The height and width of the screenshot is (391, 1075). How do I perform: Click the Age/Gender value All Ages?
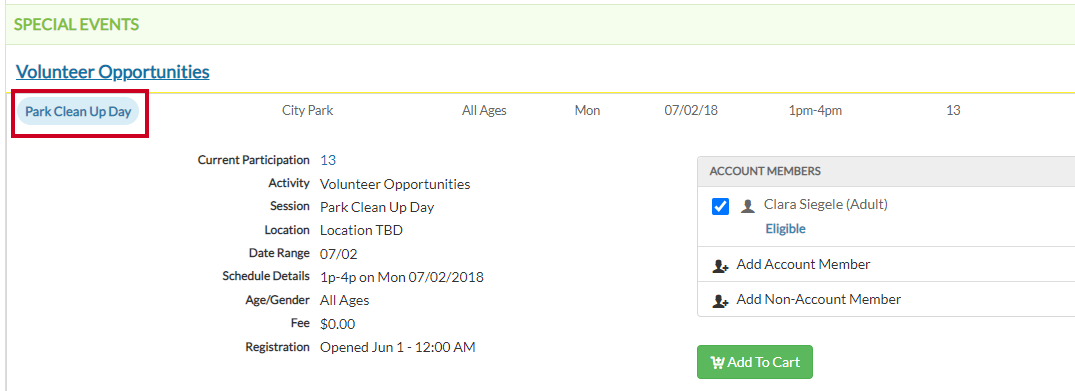[345, 300]
